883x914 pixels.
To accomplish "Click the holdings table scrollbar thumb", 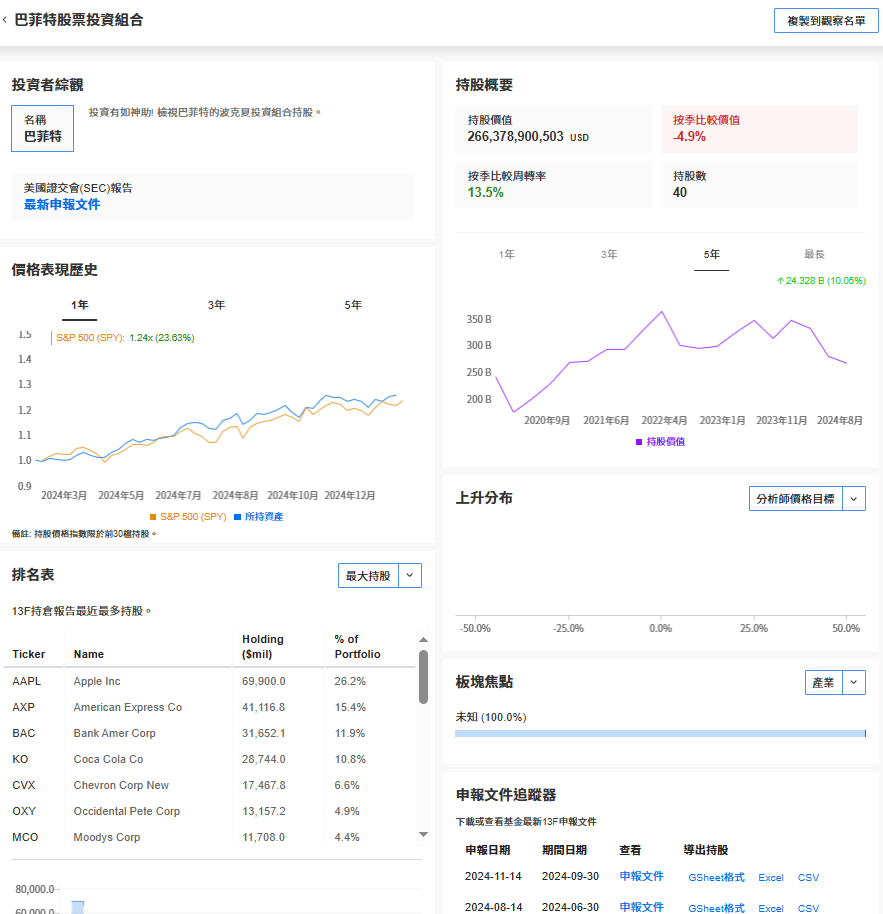I will tap(424, 677).
